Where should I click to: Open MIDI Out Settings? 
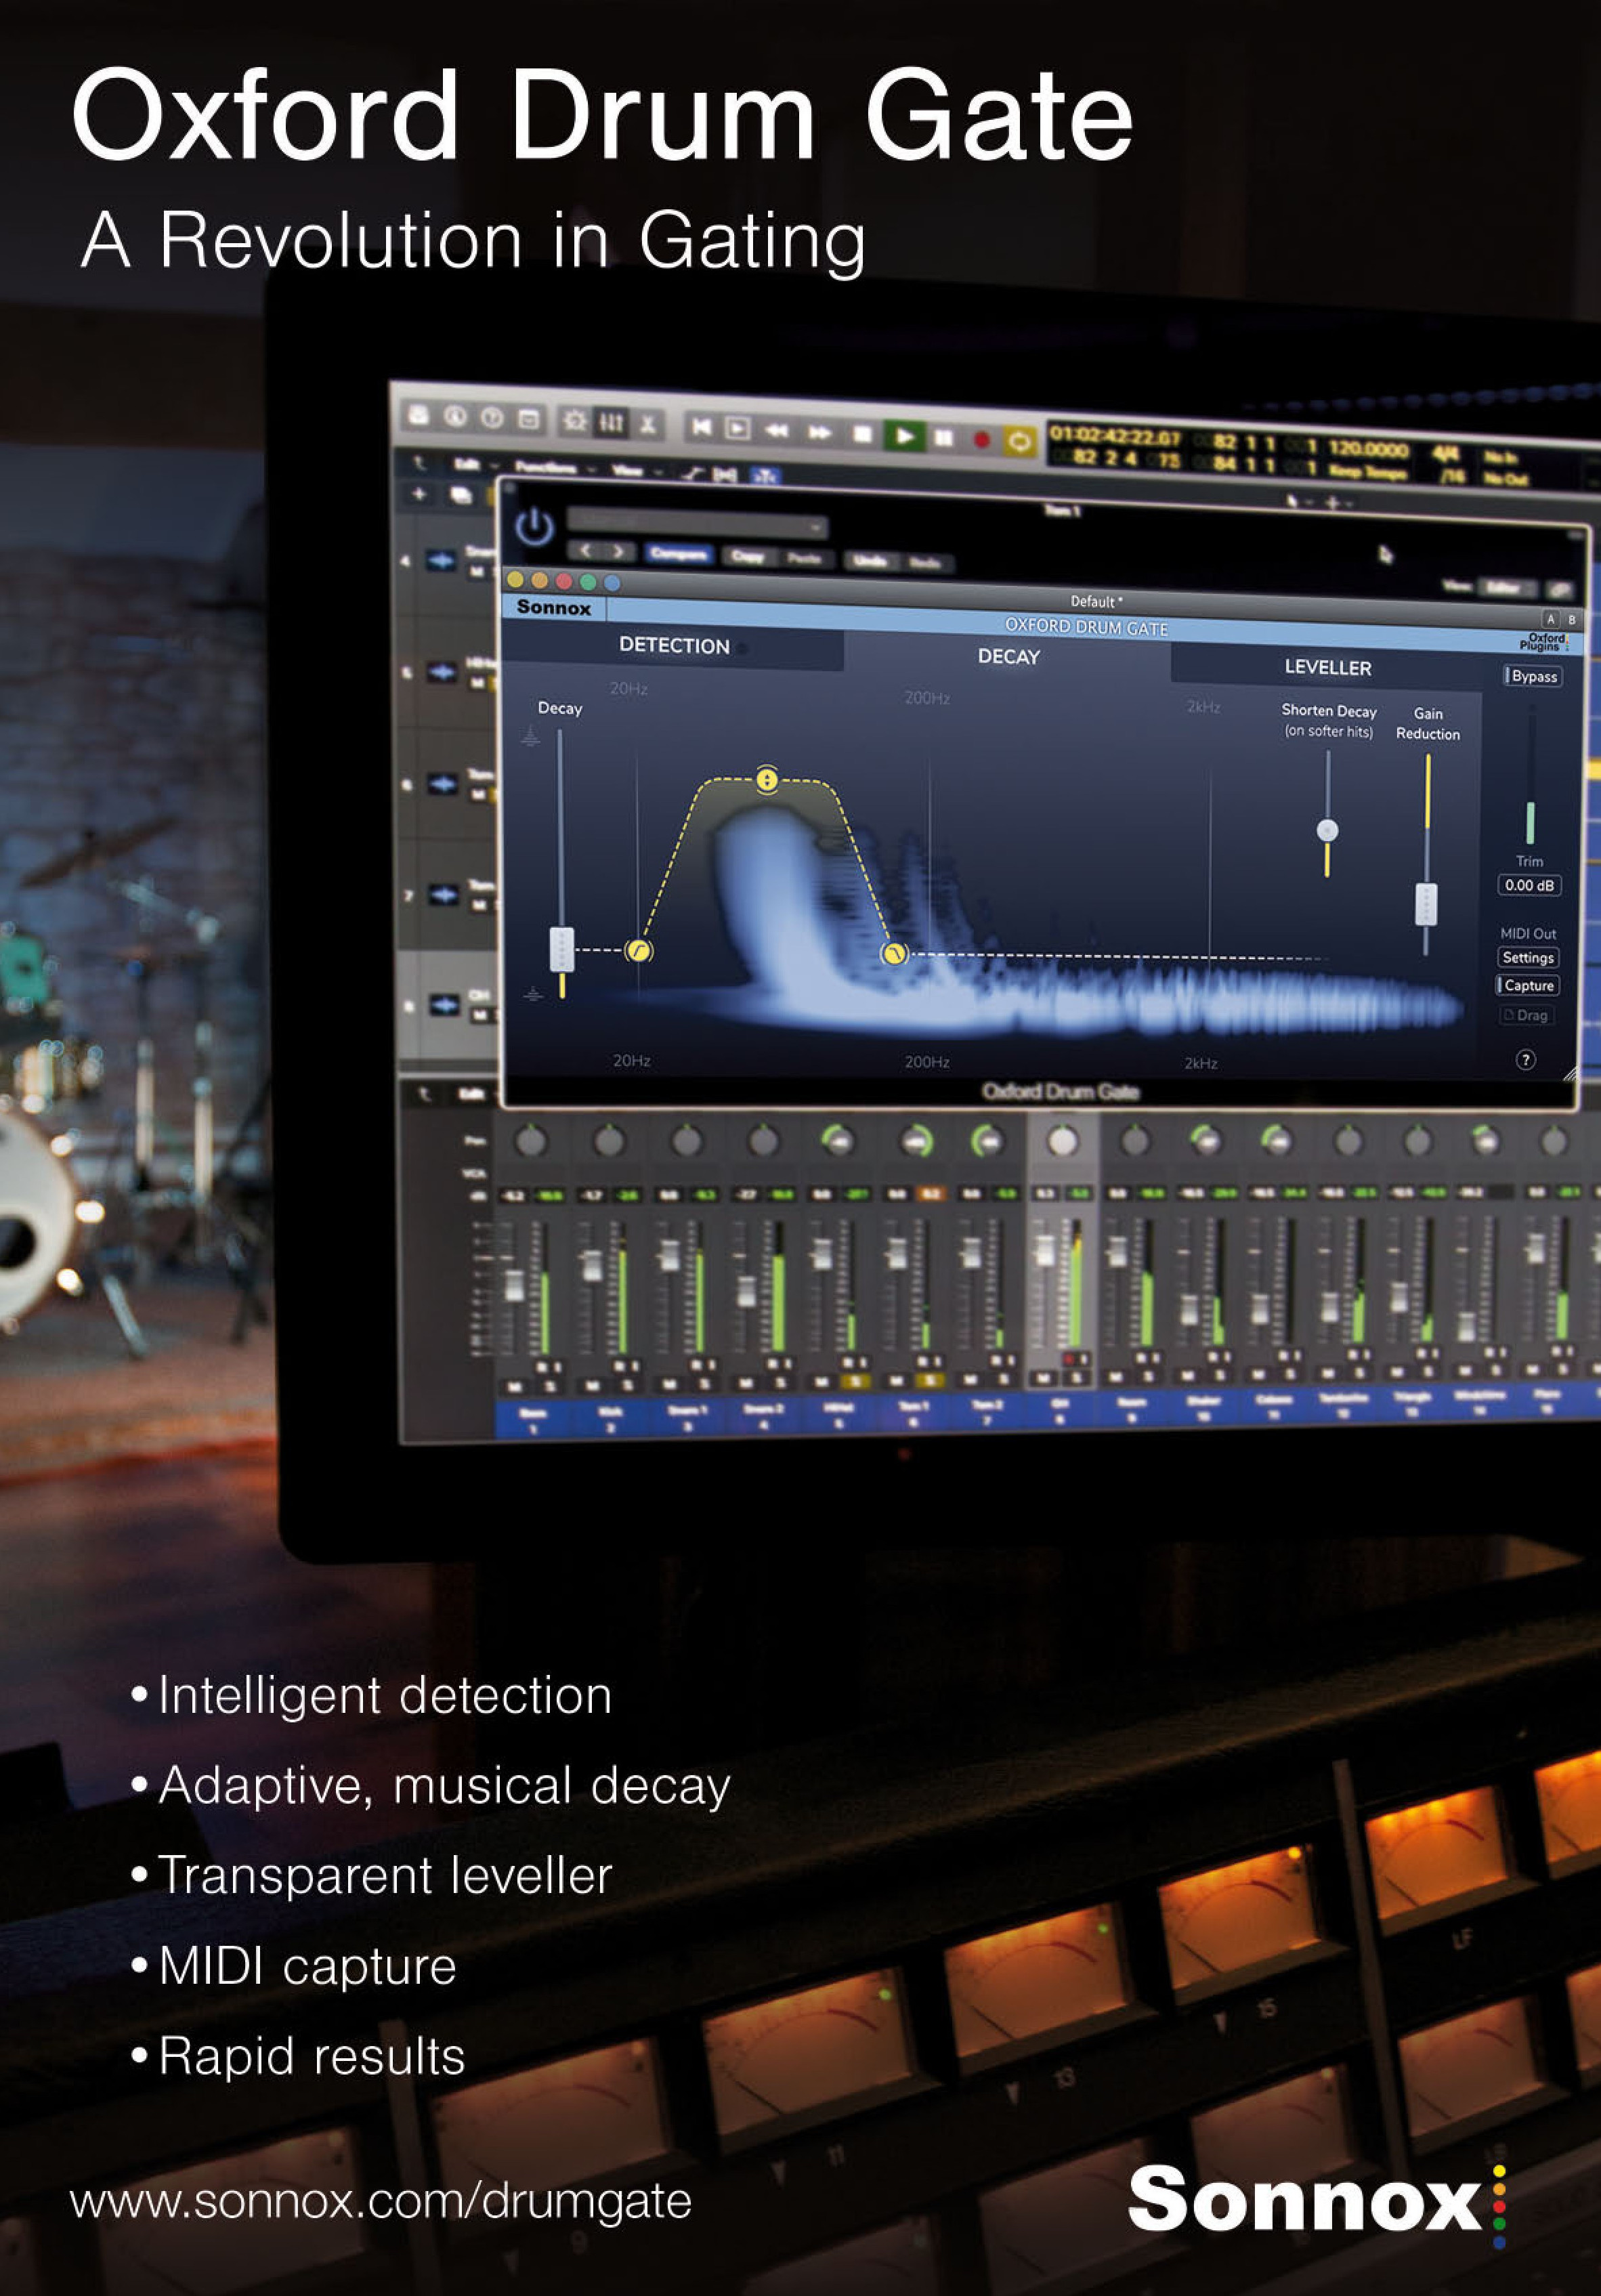1528,958
